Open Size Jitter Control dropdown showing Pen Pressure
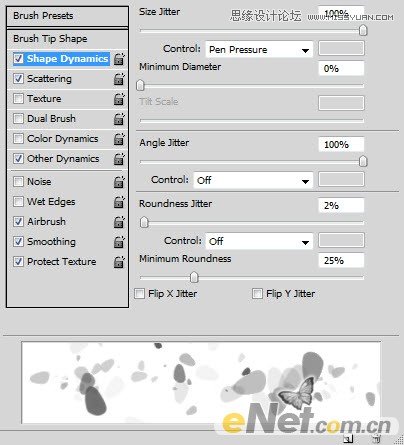The width and height of the screenshot is (404, 445). (x=259, y=50)
